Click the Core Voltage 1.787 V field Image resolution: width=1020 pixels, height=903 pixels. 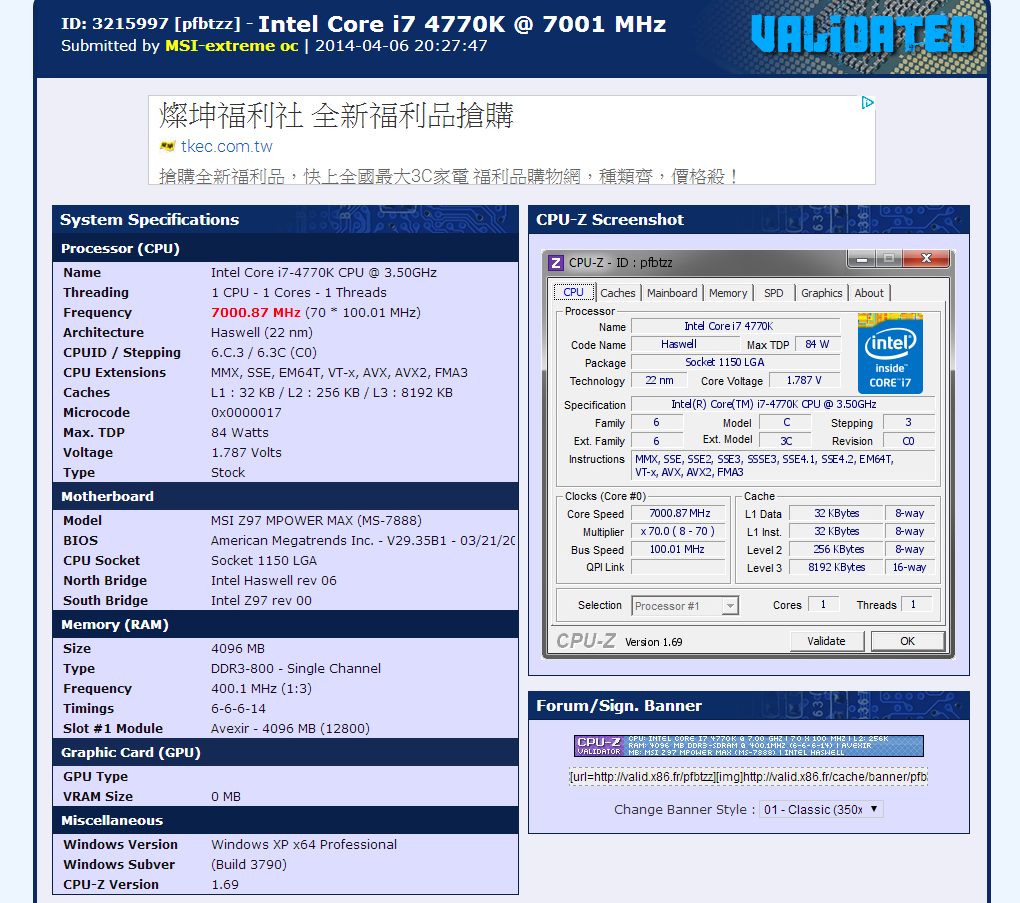tap(804, 381)
